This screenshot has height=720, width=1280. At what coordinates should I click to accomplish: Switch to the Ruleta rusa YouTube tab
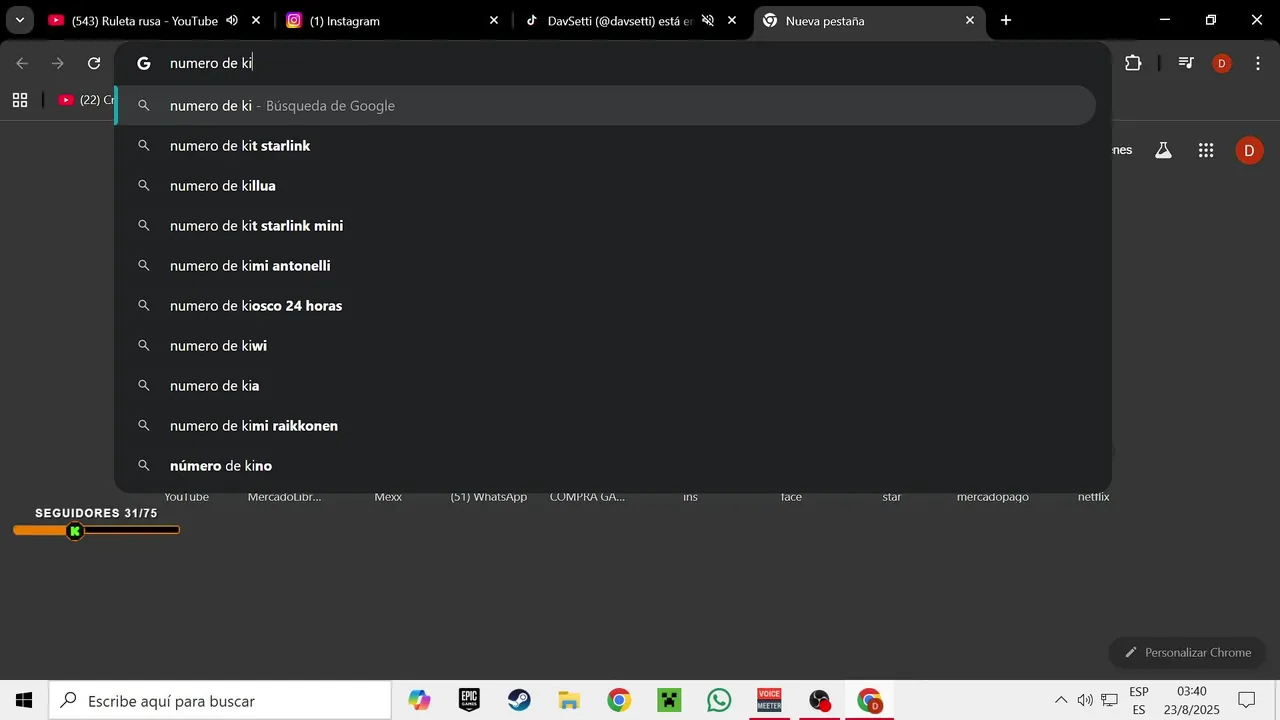coord(144,20)
